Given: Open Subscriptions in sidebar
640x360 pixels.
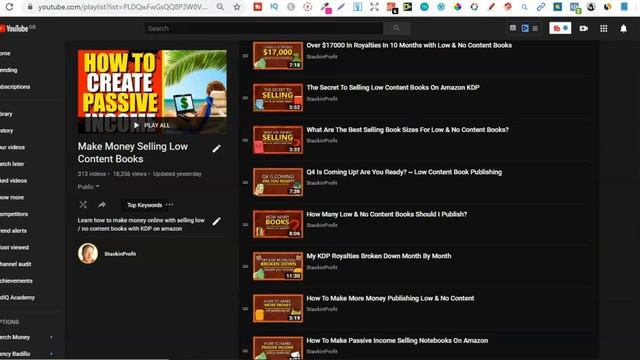Looking at the screenshot, I should click(x=15, y=87).
